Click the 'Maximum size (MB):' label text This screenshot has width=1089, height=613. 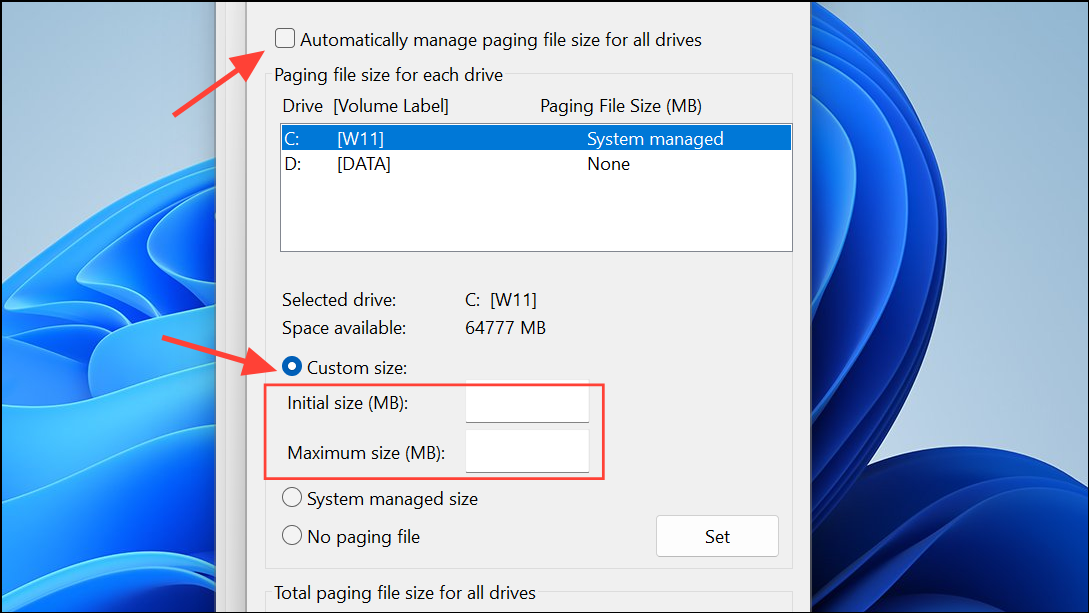pos(366,453)
